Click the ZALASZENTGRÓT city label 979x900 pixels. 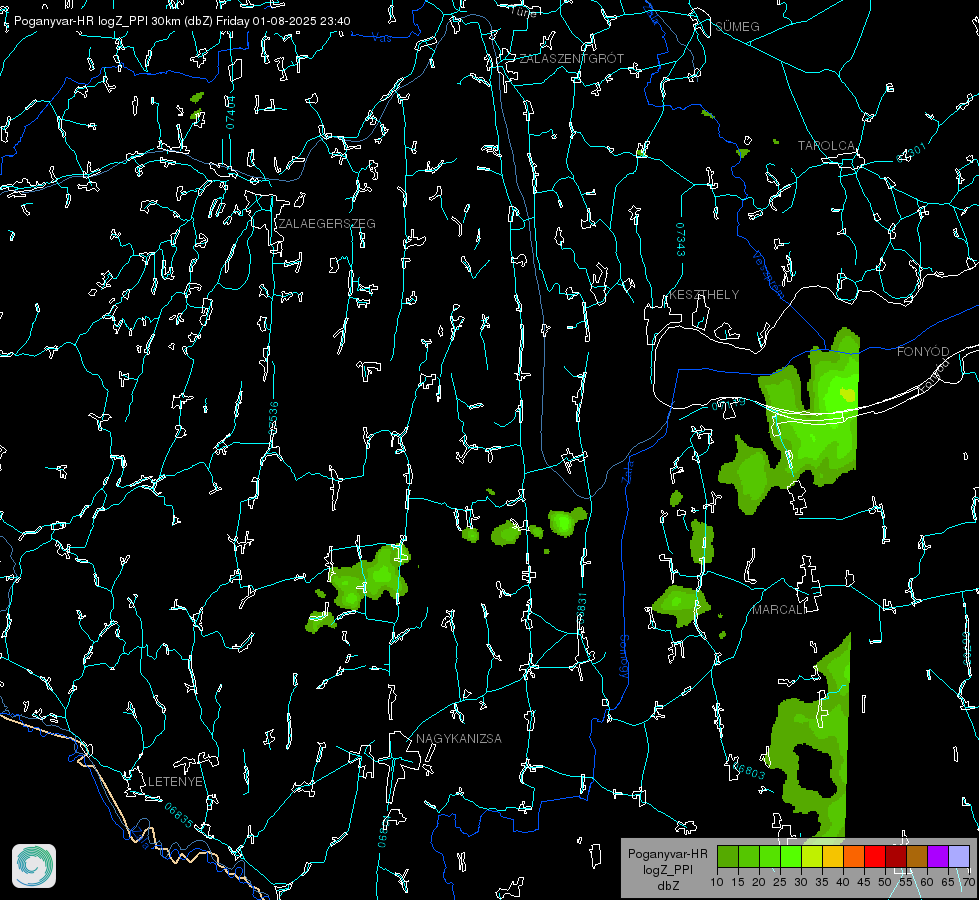pos(571,58)
